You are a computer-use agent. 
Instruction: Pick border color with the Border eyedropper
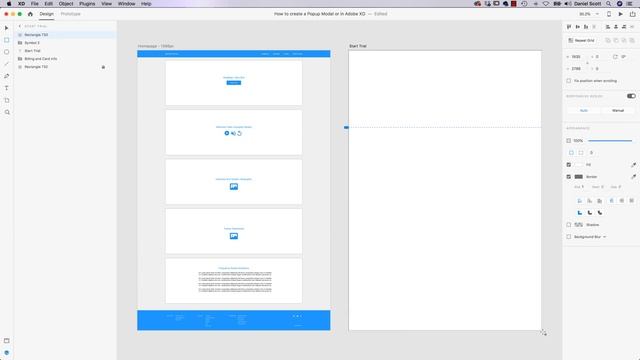(x=633, y=177)
